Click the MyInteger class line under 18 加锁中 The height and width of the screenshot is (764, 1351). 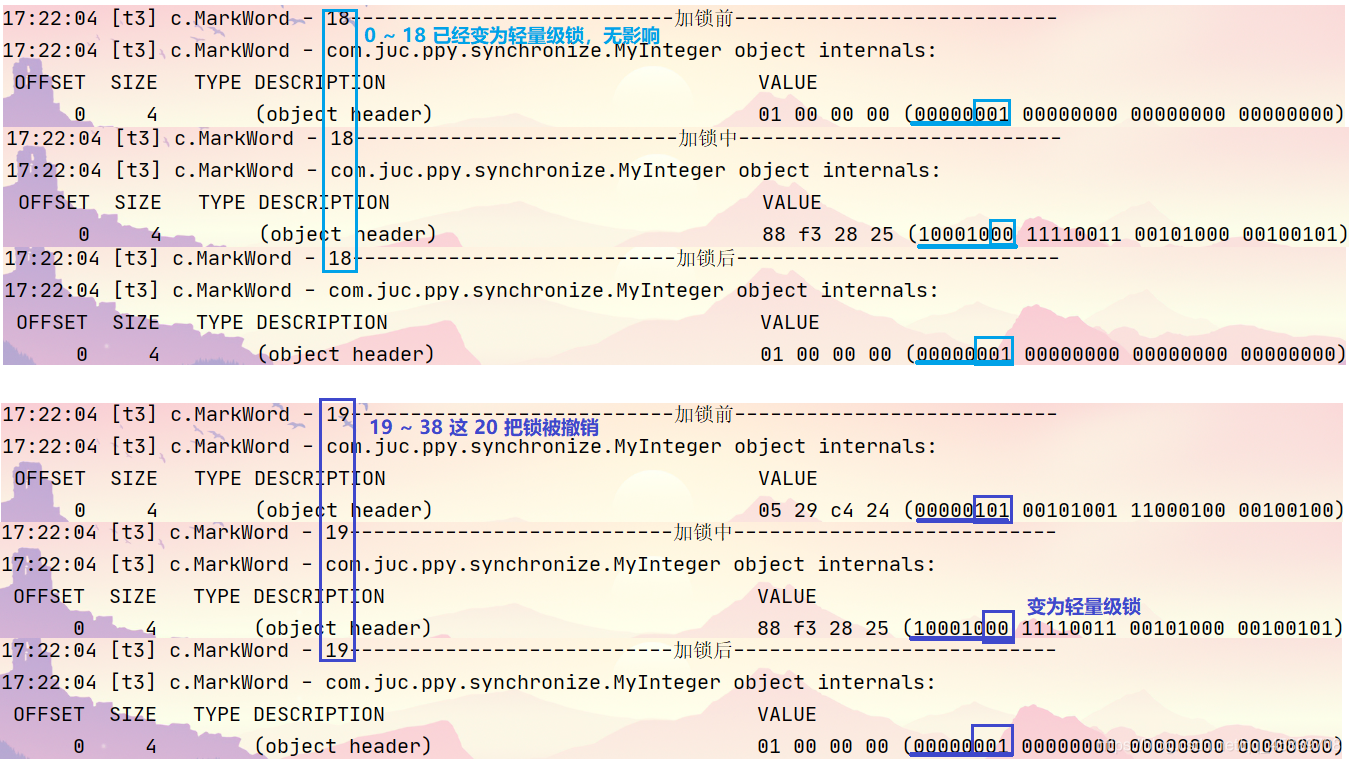click(x=636, y=170)
